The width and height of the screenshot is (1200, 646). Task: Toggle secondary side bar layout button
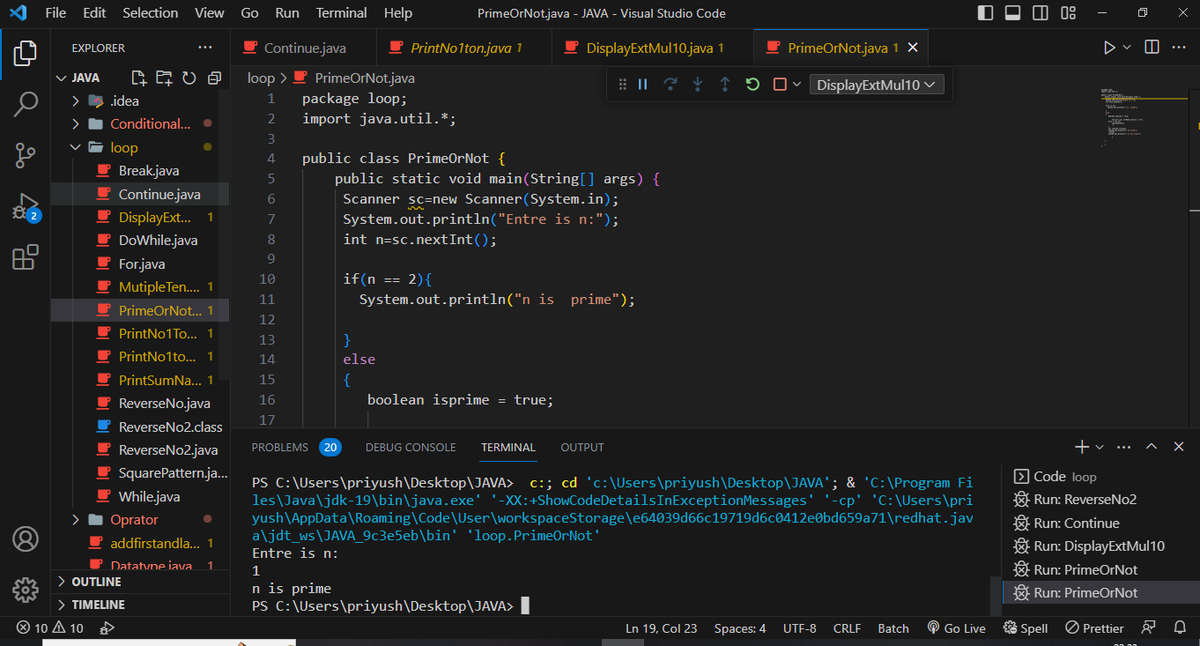click(x=1040, y=13)
